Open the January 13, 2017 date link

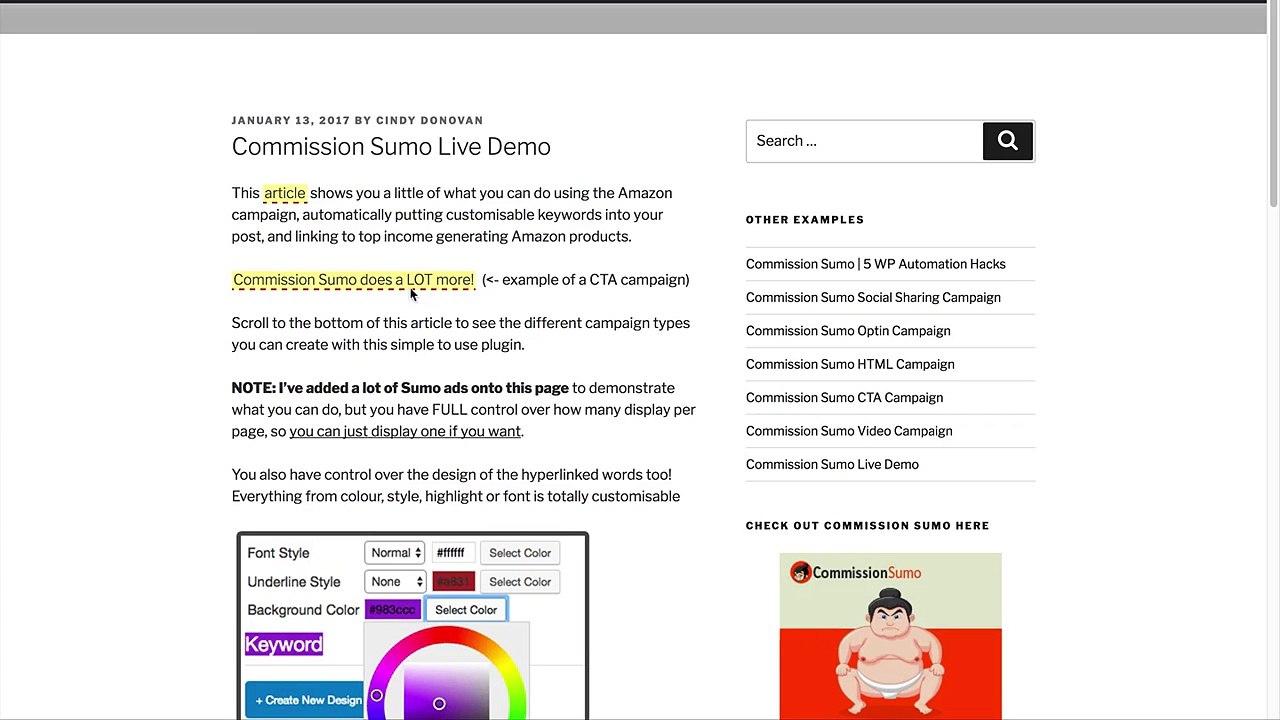click(x=291, y=120)
